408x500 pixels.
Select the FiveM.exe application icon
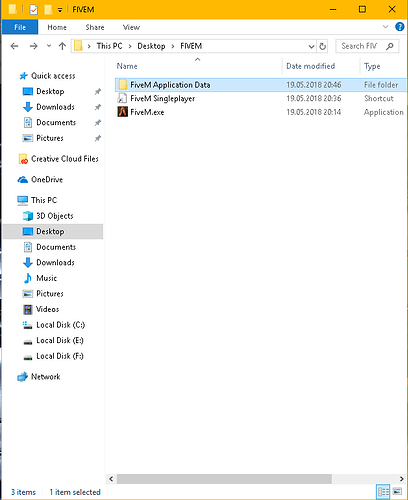pyautogui.click(x=122, y=112)
